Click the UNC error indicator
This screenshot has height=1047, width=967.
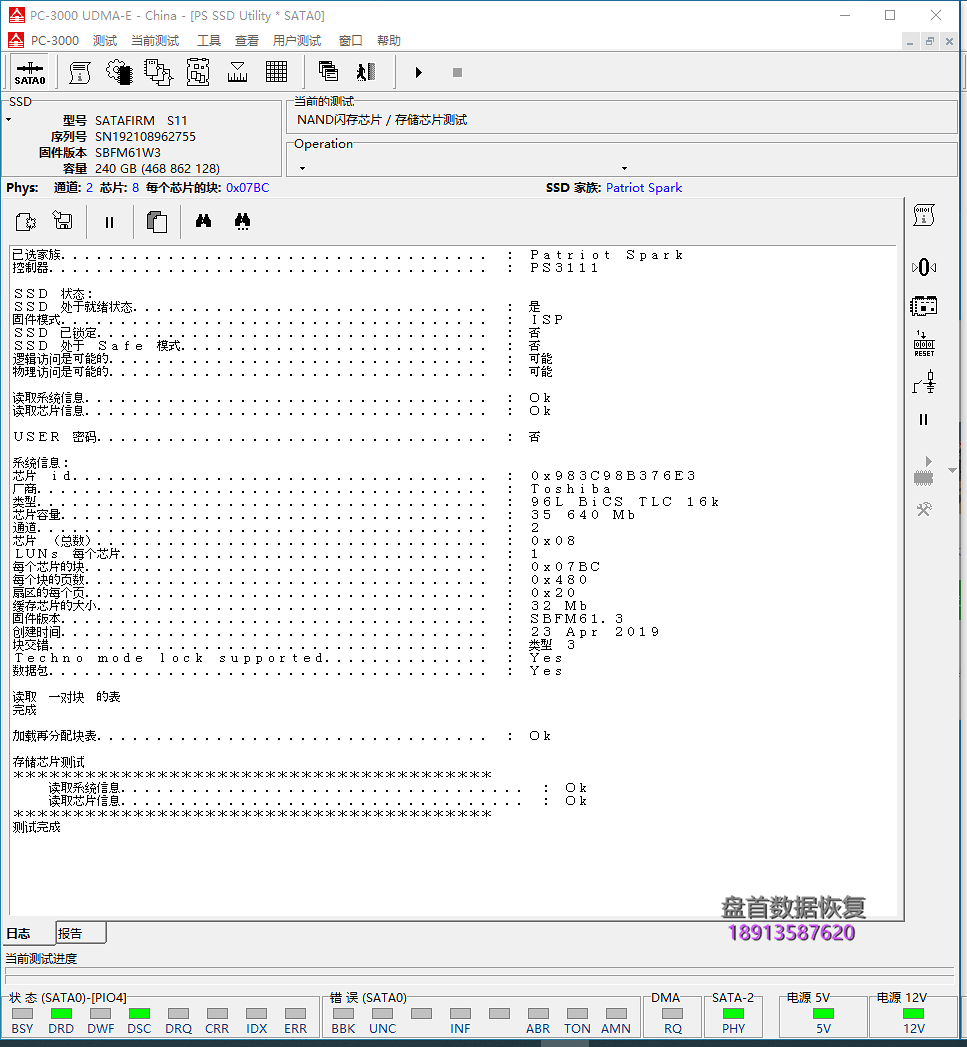383,1014
